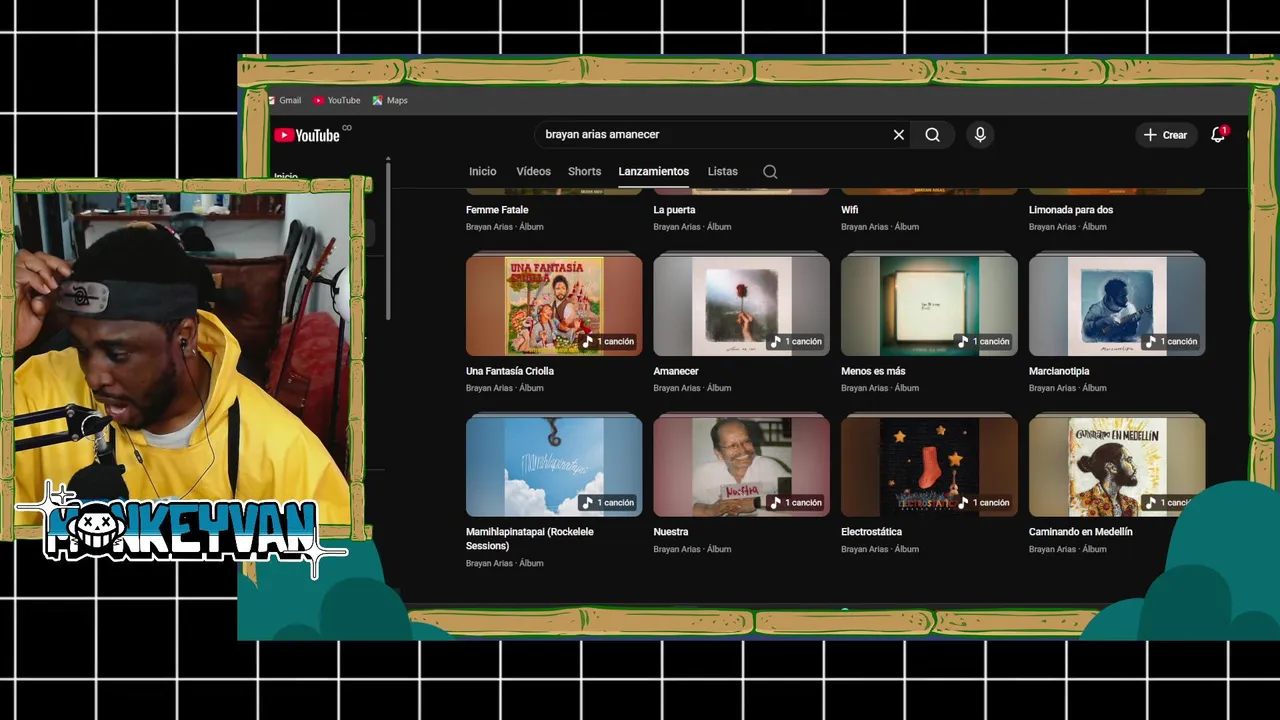The width and height of the screenshot is (1280, 720).
Task: Open Una Fantasía Criolla album thumbnail
Action: point(554,305)
